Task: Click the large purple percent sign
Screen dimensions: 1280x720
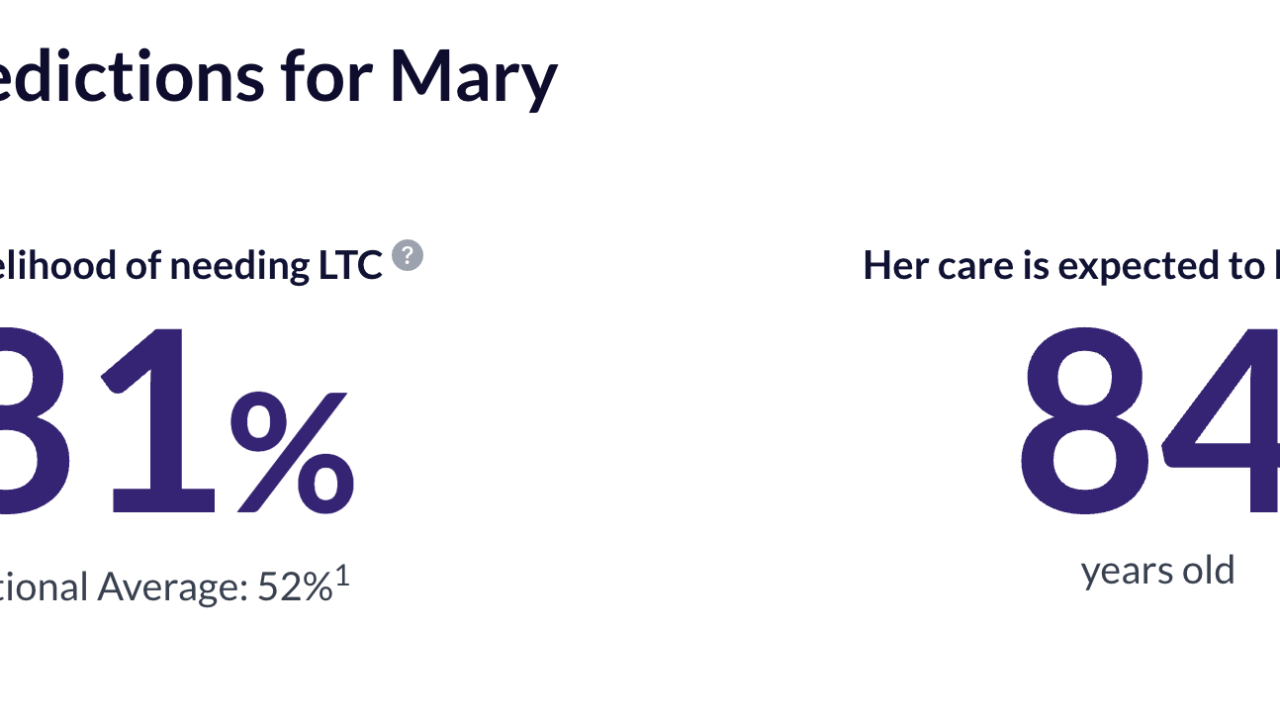Action: 293,452
